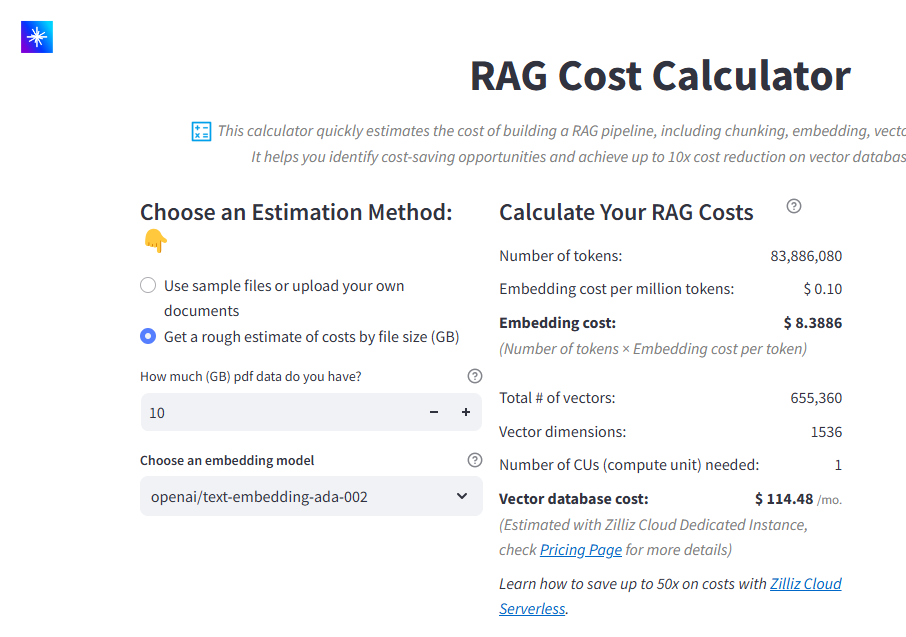
Task: Click the Zilliz star logo icon
Action: pos(37,37)
